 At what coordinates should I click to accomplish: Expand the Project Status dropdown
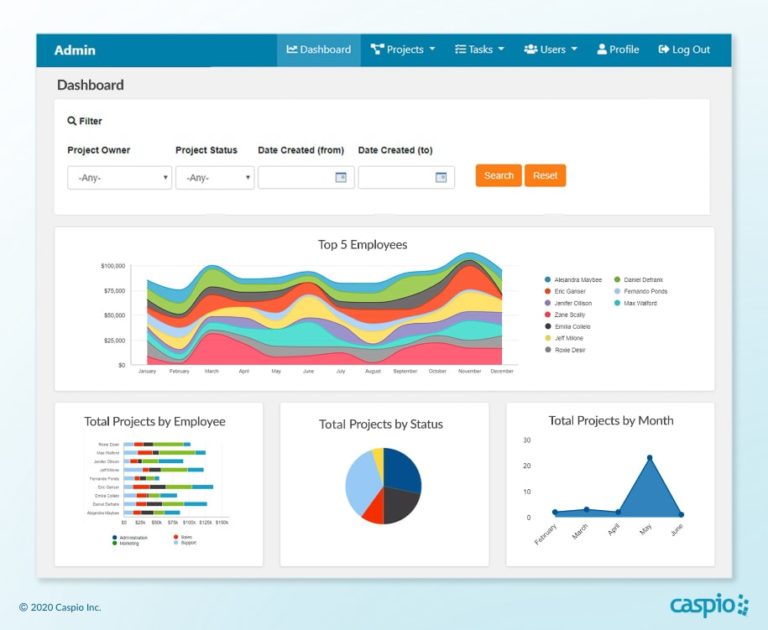pos(215,177)
